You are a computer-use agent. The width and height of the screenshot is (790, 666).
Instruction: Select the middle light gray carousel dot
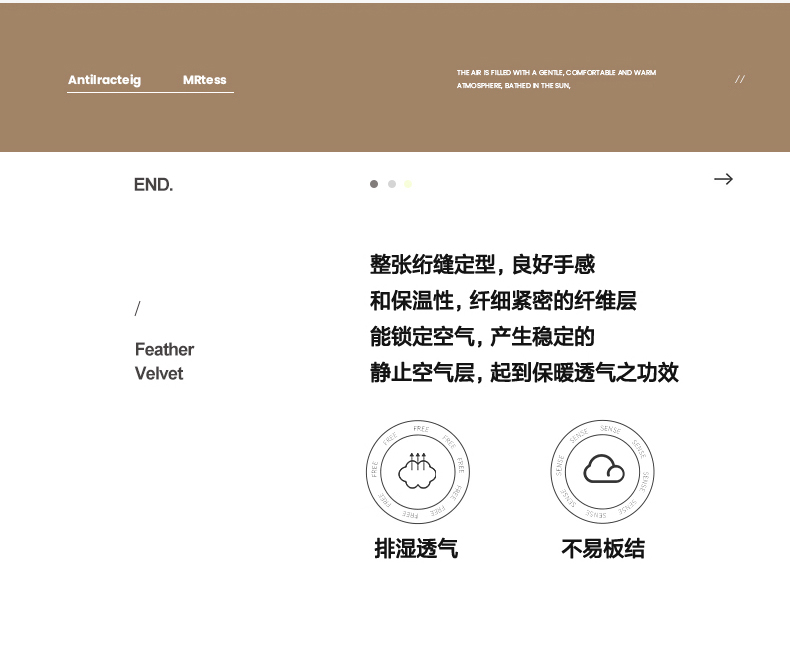(x=392, y=184)
